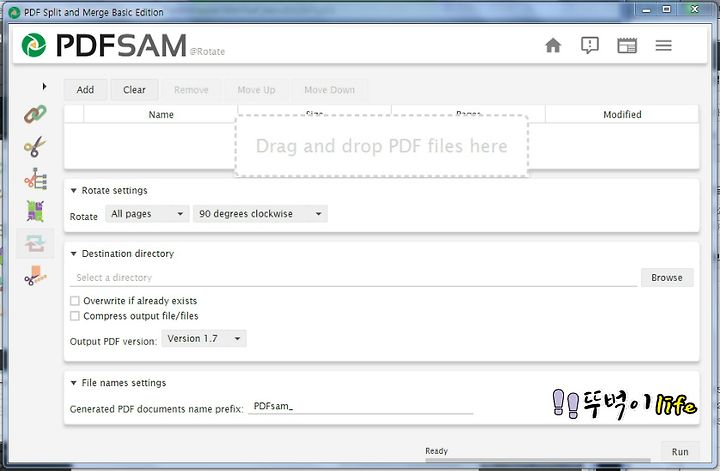
Task: Sort by the Name column header
Action: point(161,114)
